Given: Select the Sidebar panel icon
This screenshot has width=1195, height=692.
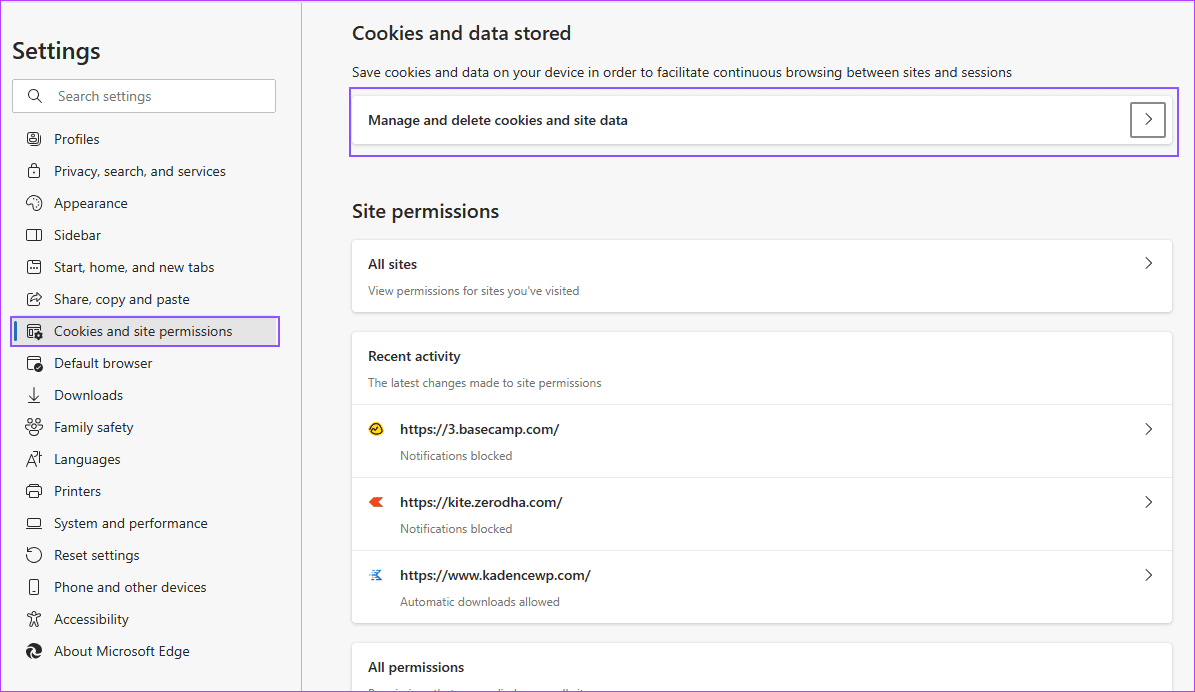Looking at the screenshot, I should coord(33,235).
